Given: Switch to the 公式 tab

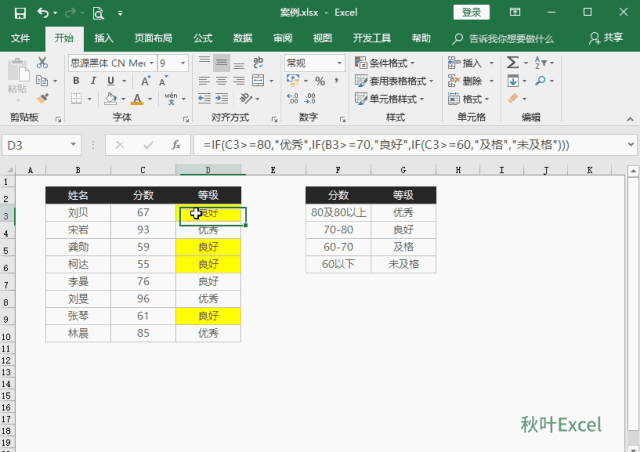Looking at the screenshot, I should click(x=203, y=38).
